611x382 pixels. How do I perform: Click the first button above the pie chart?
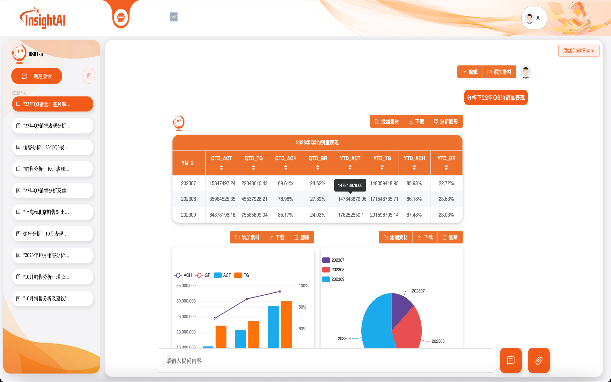396,237
